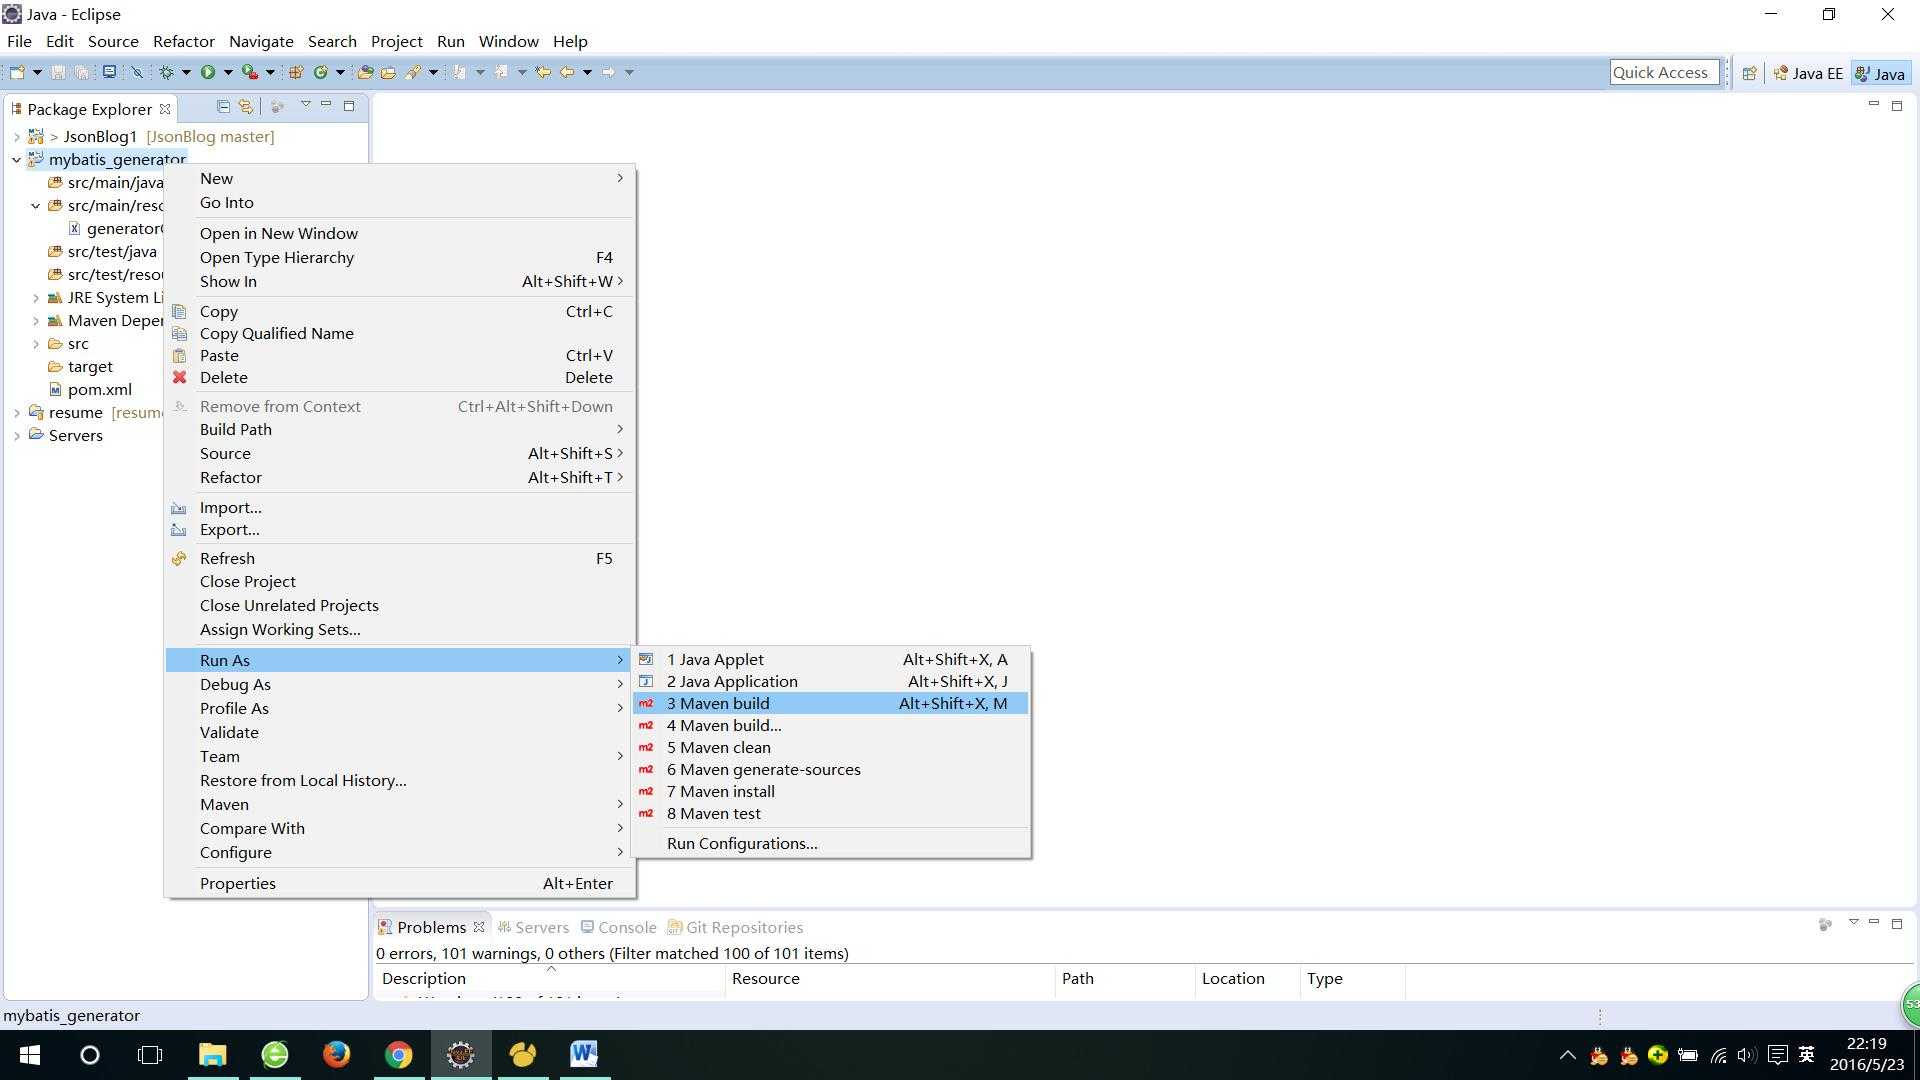Viewport: 1920px width, 1080px height.
Task: Click the New wizard toolbar icon
Action: tap(17, 72)
